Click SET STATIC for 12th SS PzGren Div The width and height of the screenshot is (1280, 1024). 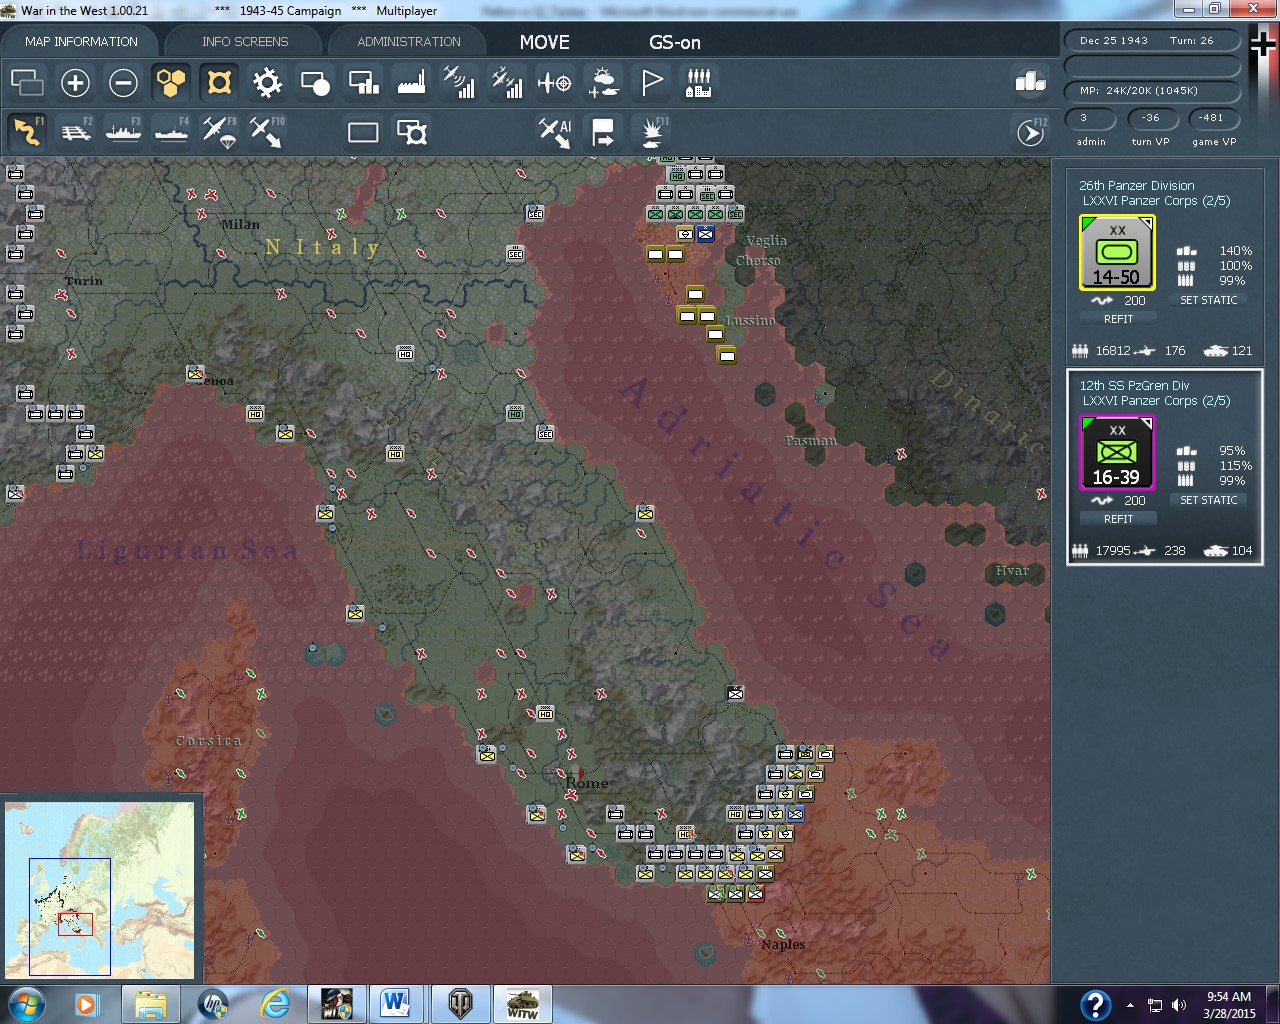(x=1208, y=500)
